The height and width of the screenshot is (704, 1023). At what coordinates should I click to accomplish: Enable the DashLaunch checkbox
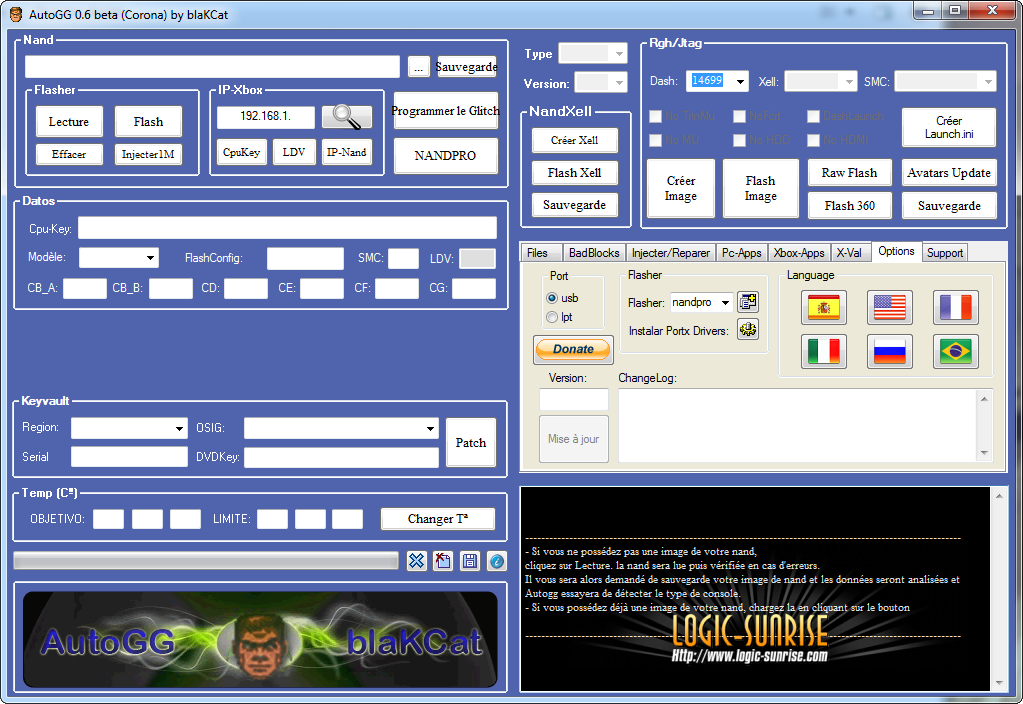(814, 117)
